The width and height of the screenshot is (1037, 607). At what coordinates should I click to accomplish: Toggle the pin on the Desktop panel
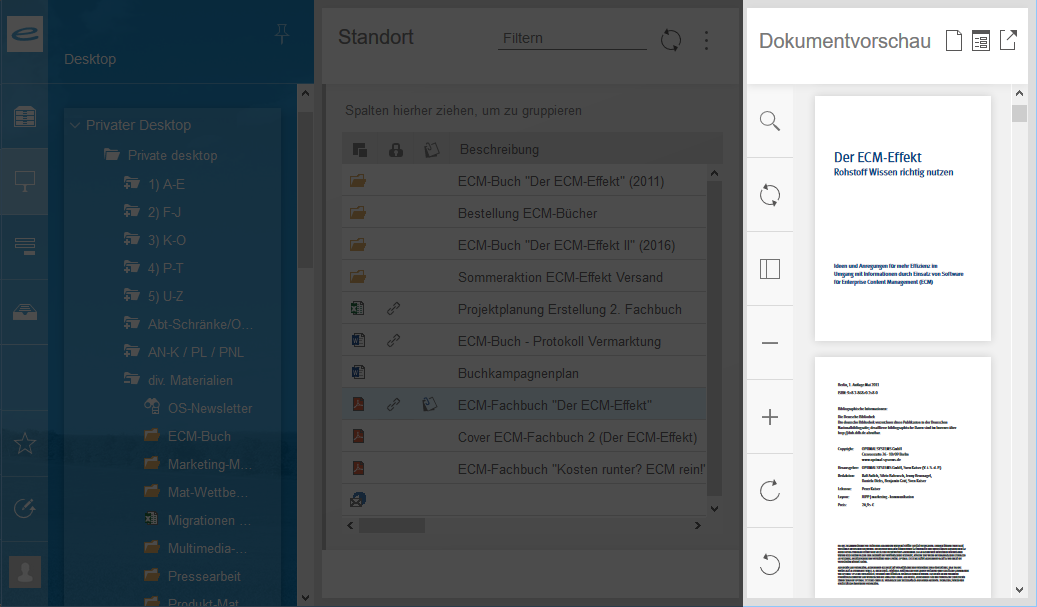pos(282,35)
